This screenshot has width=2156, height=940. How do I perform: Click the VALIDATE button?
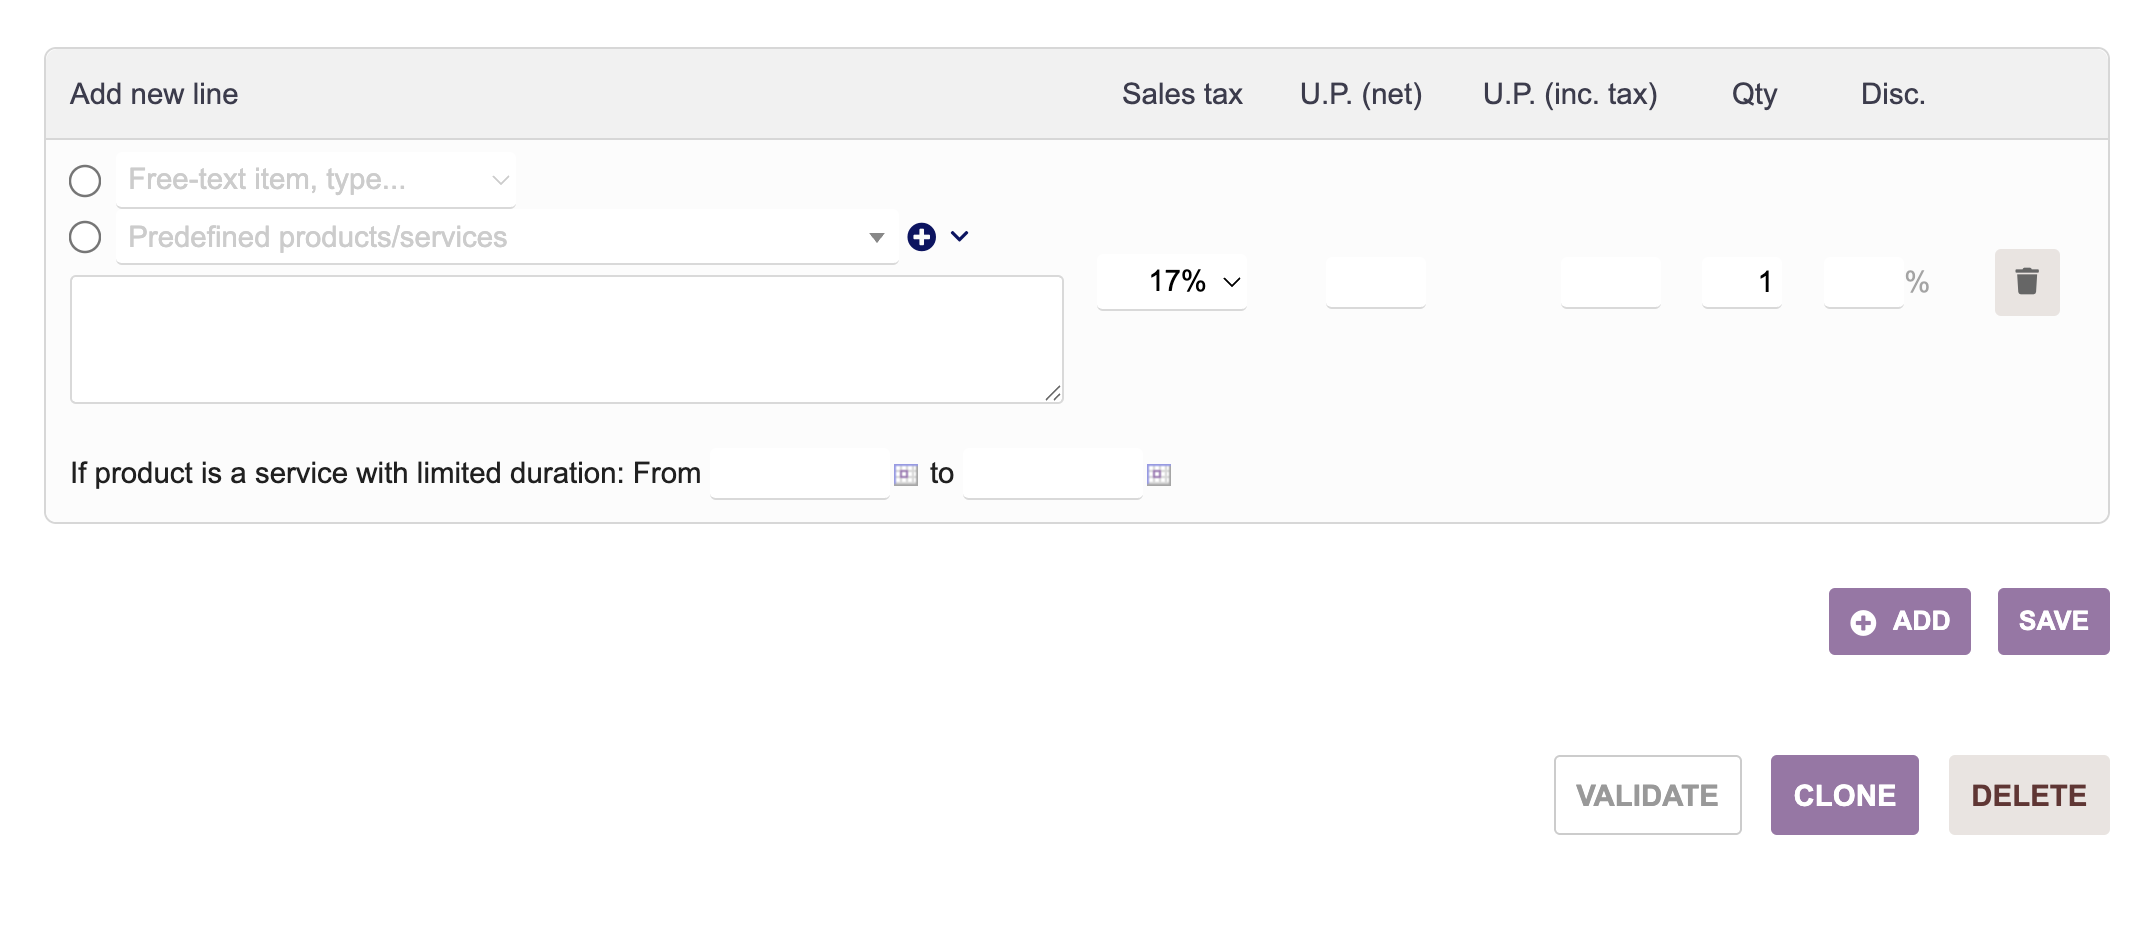(1647, 795)
